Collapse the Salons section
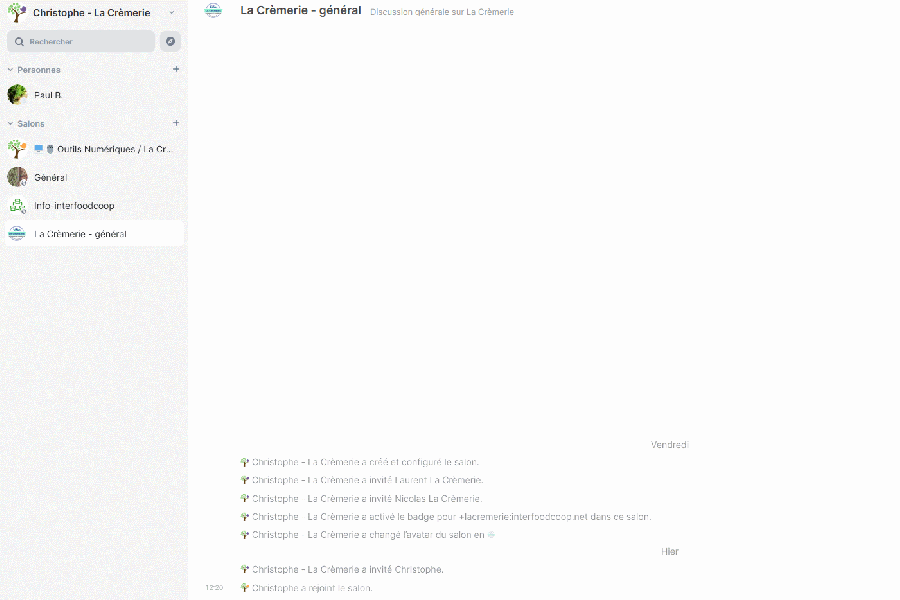Screen dimensions: 900x600 pyautogui.click(x=8, y=123)
